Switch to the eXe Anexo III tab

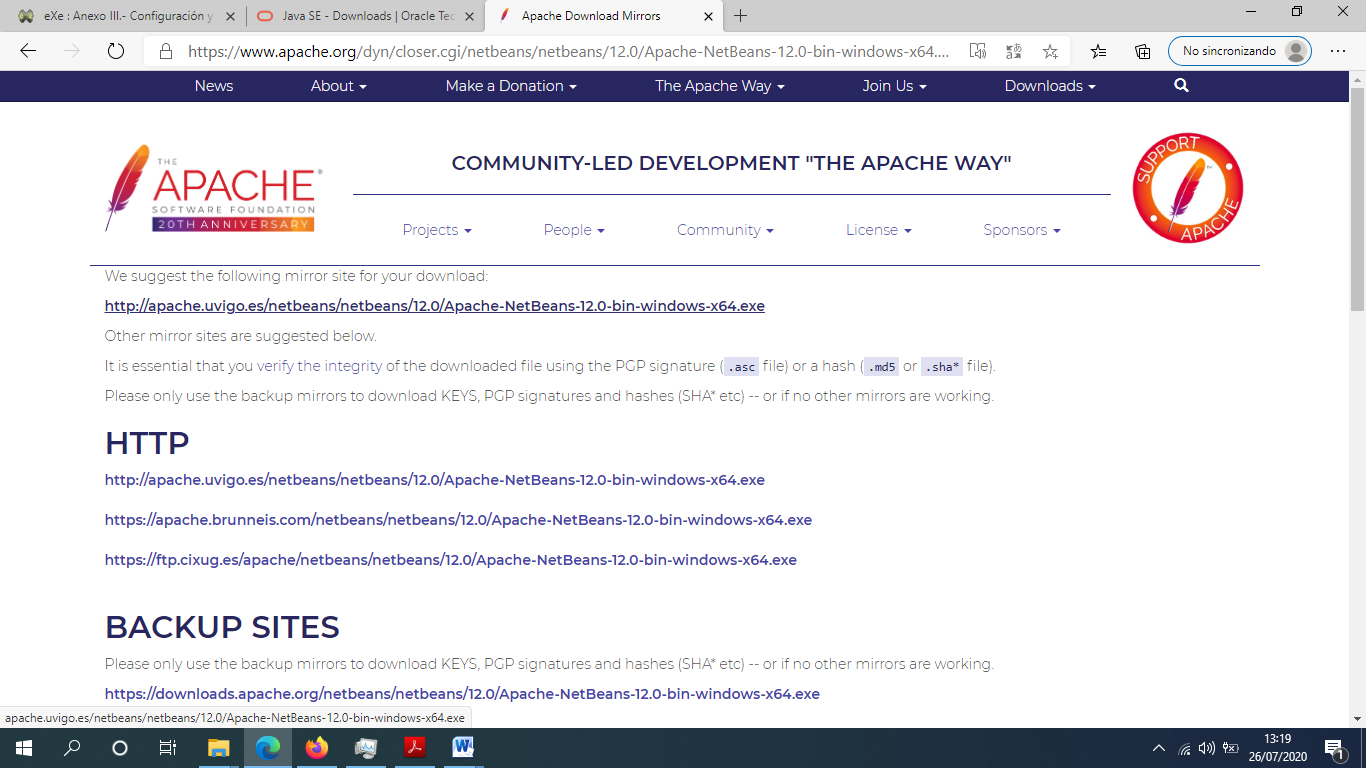click(x=124, y=16)
